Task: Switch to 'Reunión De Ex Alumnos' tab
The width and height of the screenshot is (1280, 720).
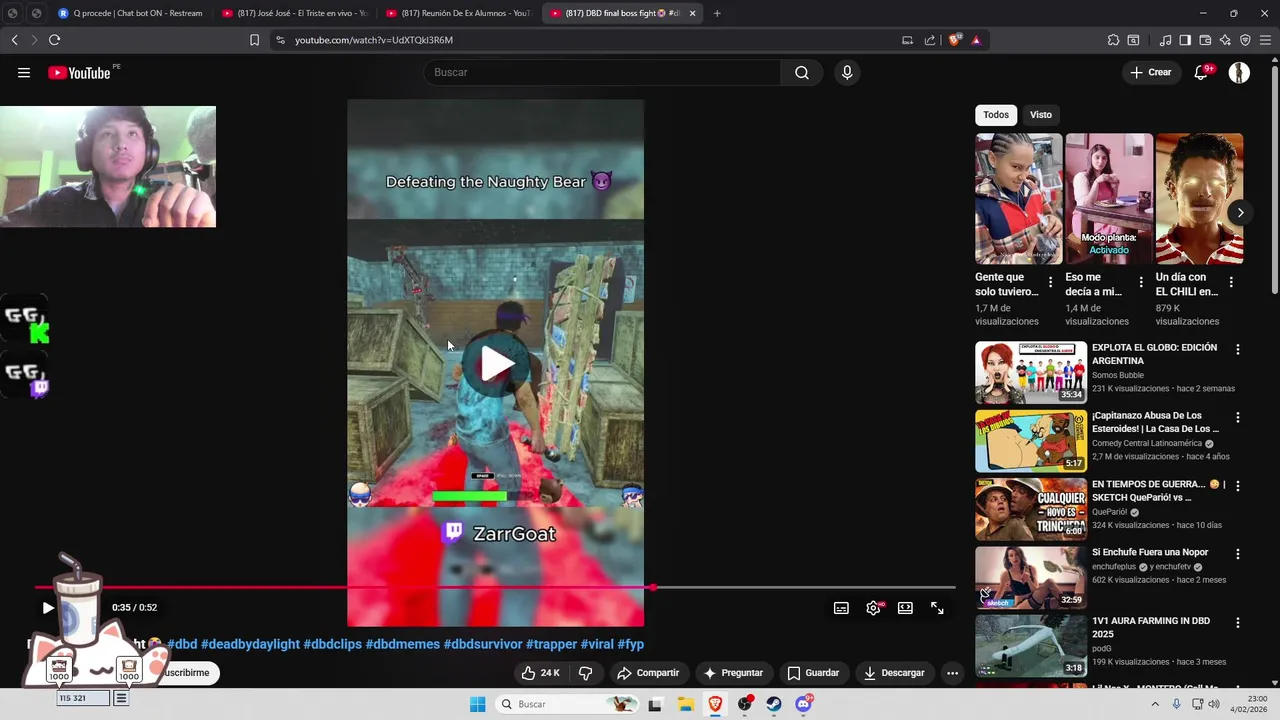Action: pyautogui.click(x=458, y=13)
